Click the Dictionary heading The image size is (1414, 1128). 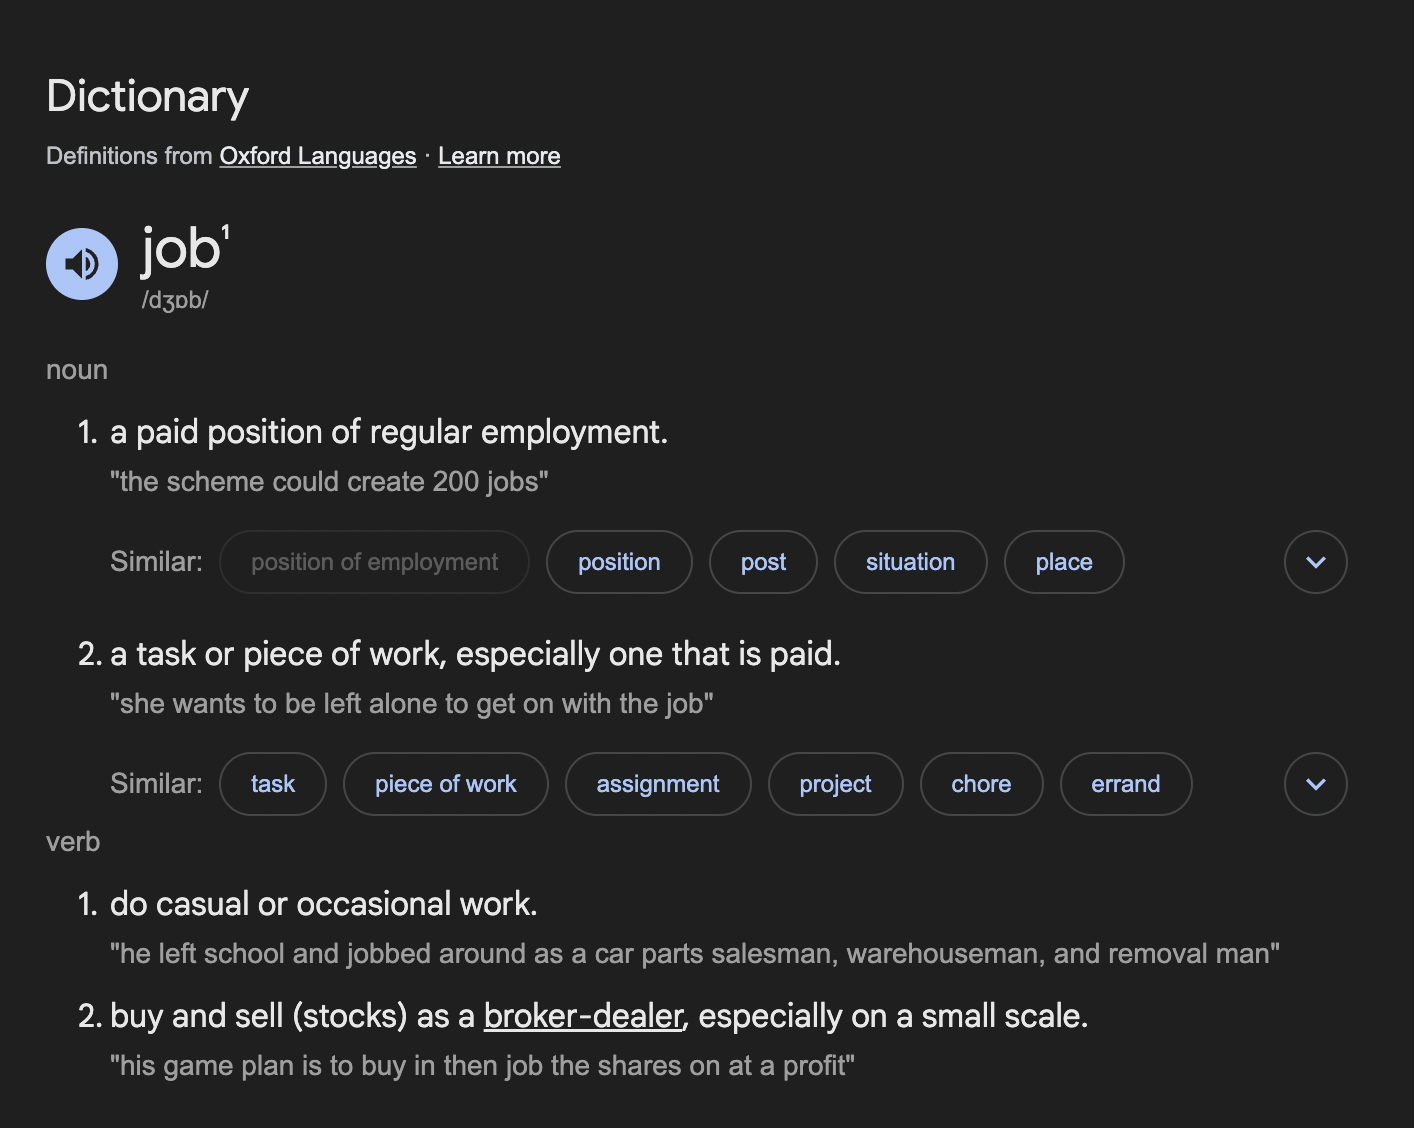point(148,96)
